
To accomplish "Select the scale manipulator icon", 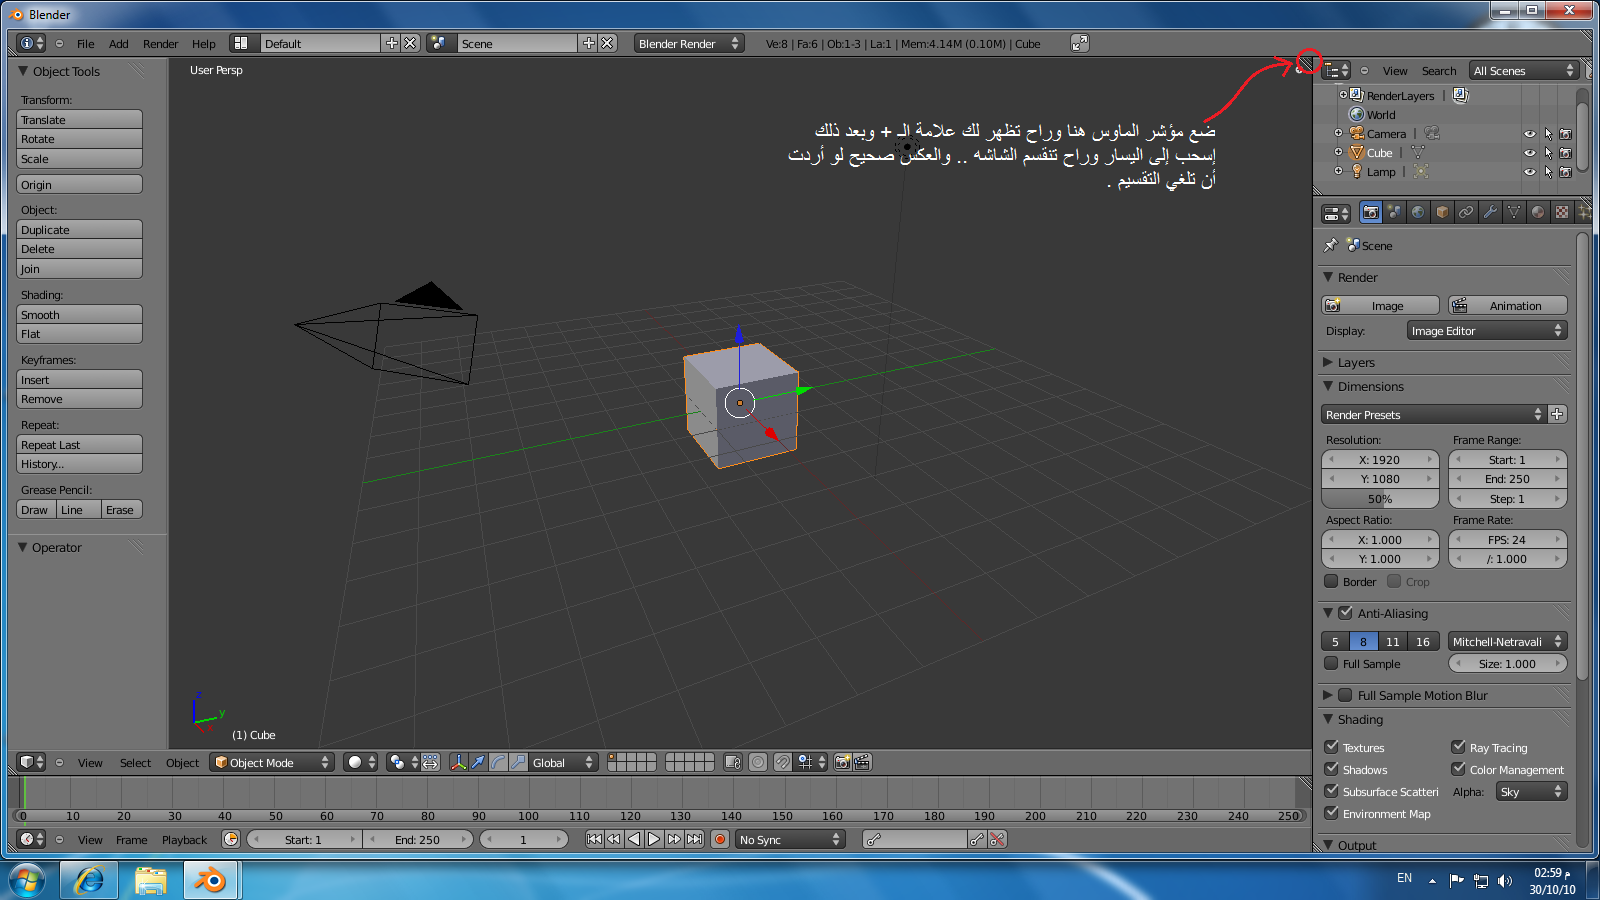I will tap(518, 762).
